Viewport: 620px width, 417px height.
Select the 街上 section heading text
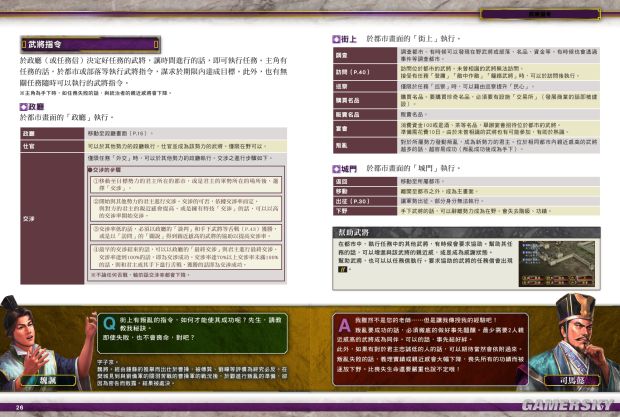(349, 39)
